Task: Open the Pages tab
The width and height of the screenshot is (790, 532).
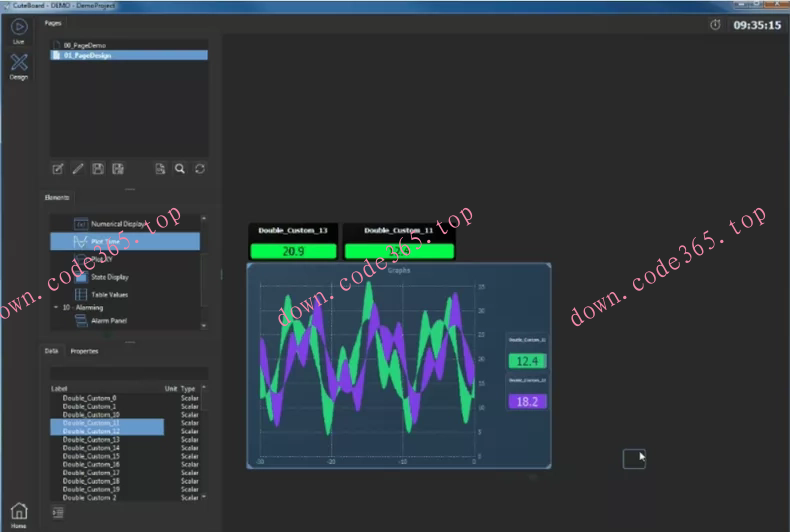Action: (x=53, y=23)
